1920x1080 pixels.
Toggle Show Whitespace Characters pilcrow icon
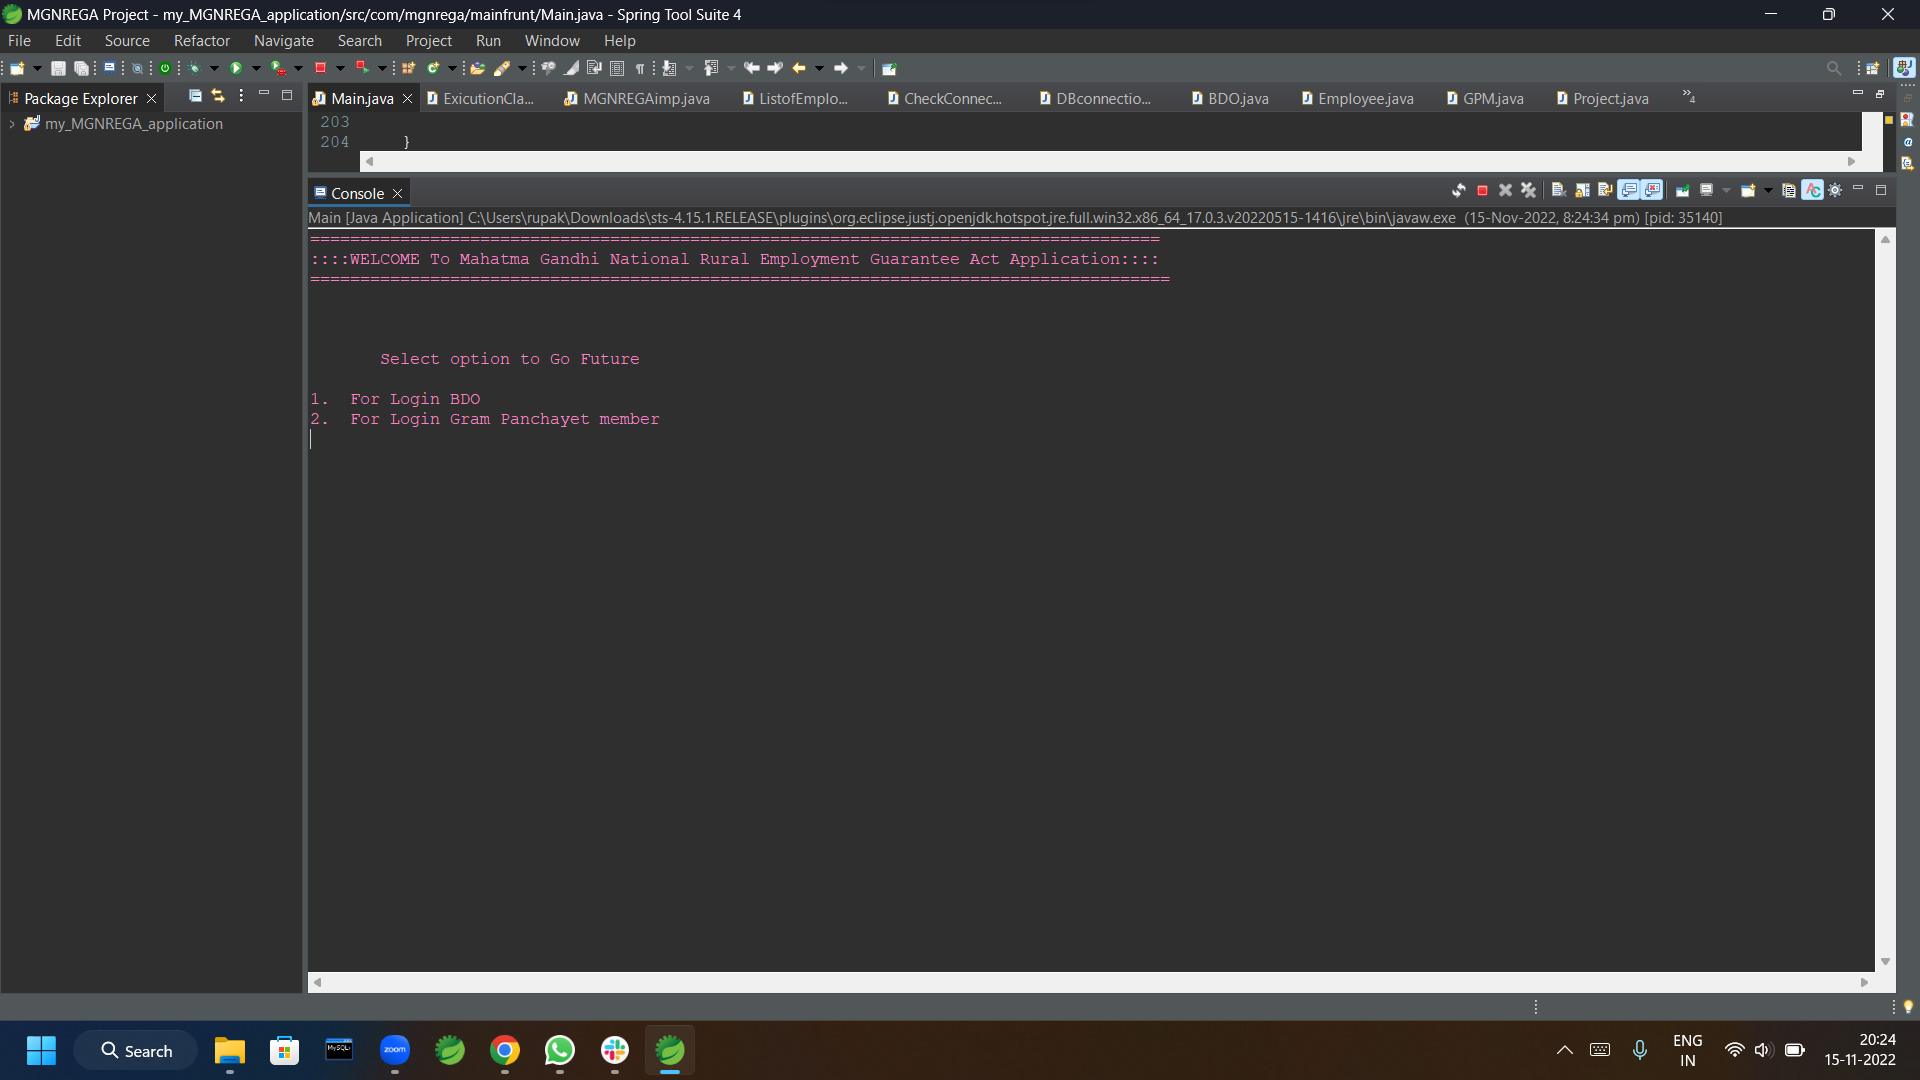pos(640,68)
